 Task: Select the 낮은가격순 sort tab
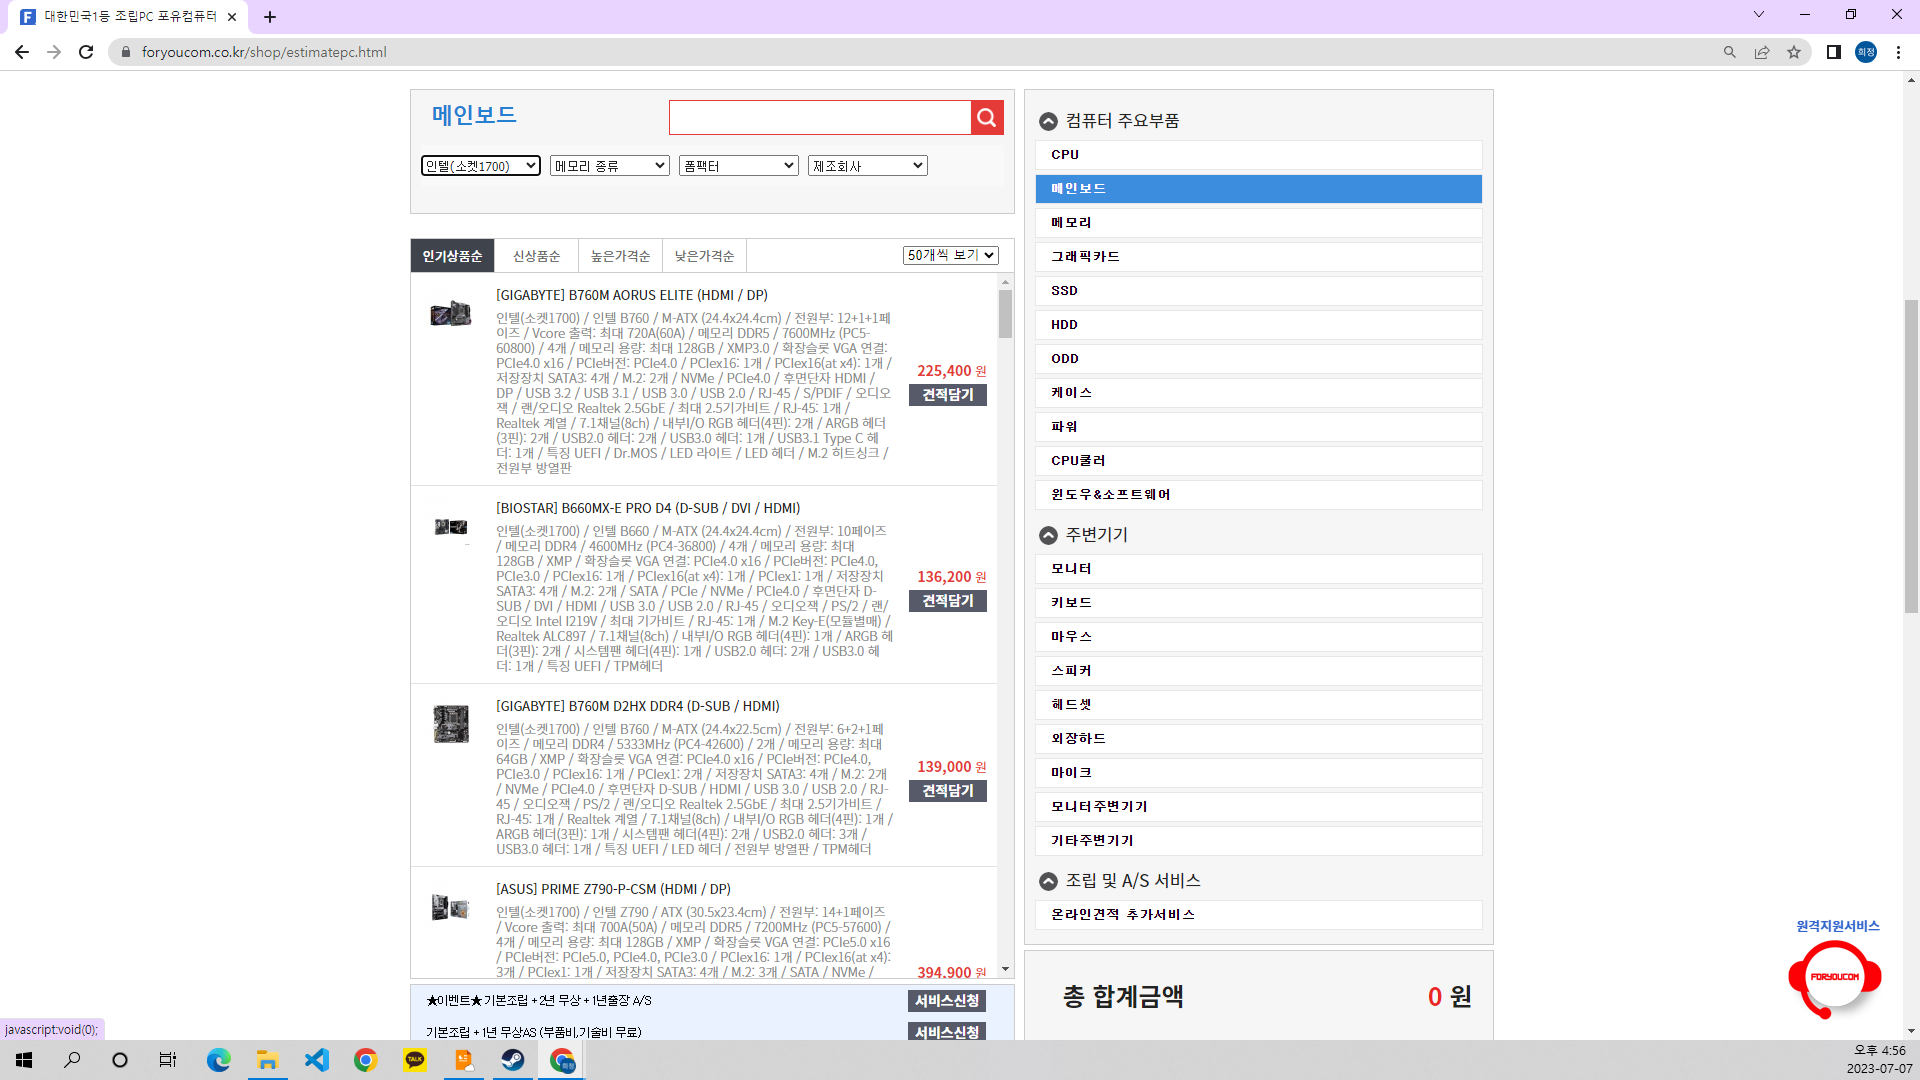(704, 256)
